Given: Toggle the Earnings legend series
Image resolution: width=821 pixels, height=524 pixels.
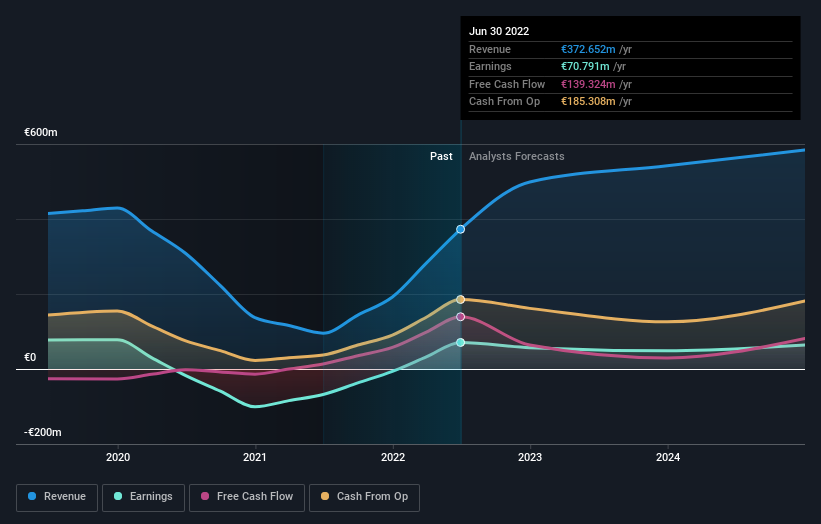Looking at the screenshot, I should pos(143,497).
